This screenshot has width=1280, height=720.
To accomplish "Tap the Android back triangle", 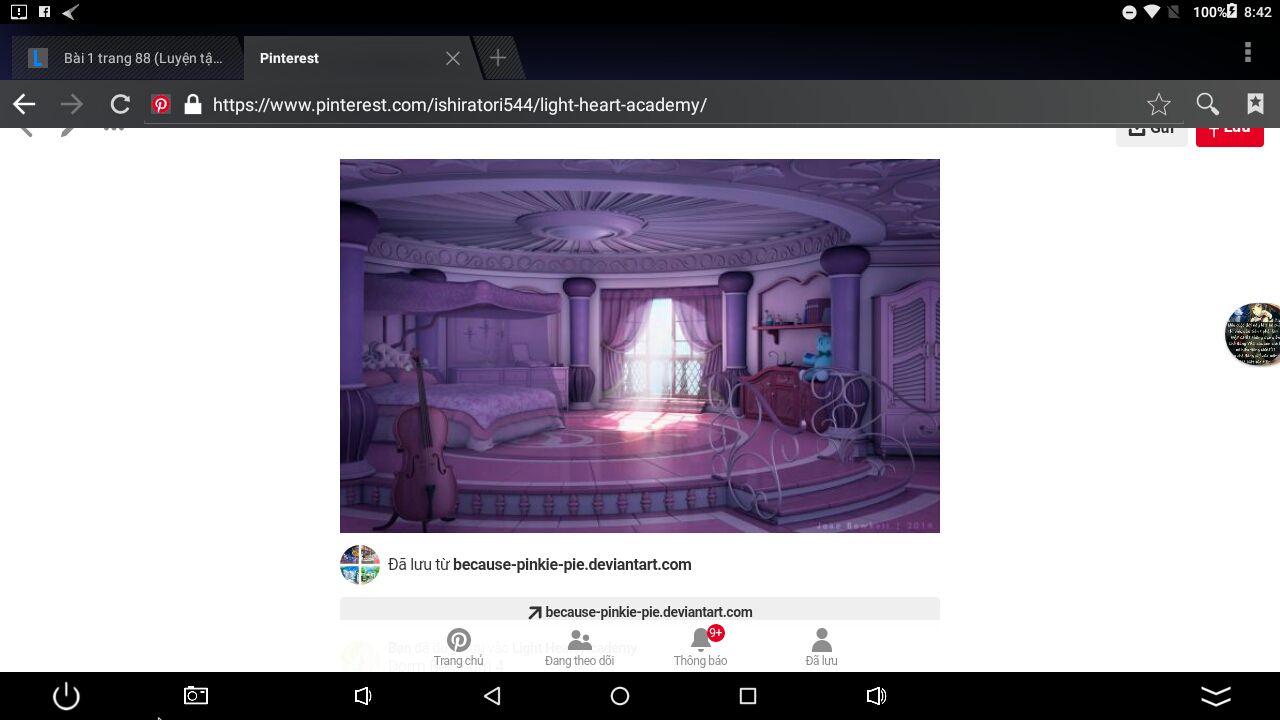I will pos(491,696).
